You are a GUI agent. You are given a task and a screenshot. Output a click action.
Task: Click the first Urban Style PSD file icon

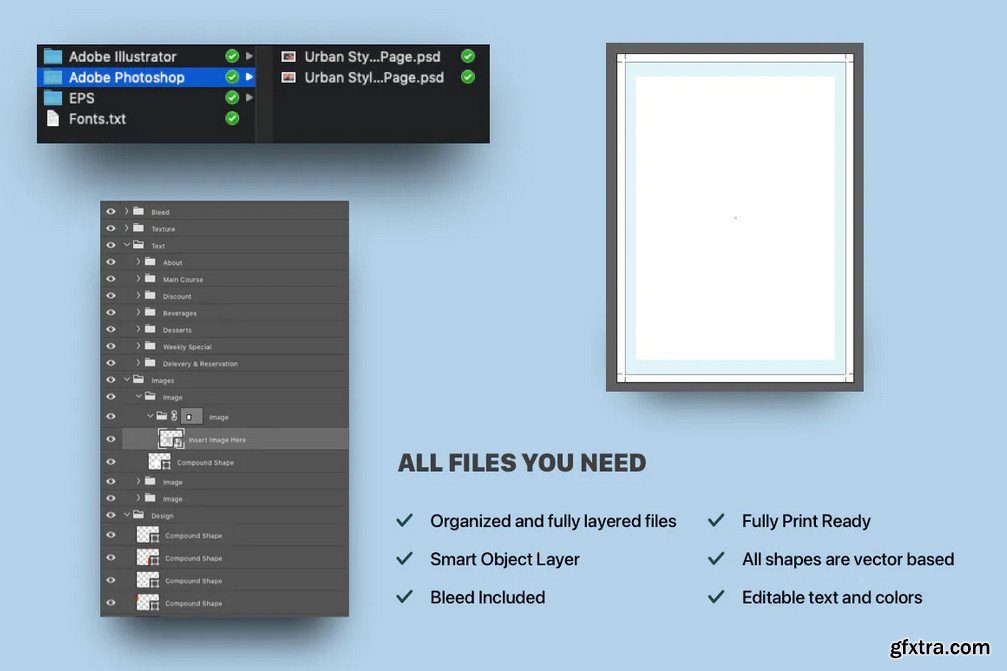click(x=289, y=57)
